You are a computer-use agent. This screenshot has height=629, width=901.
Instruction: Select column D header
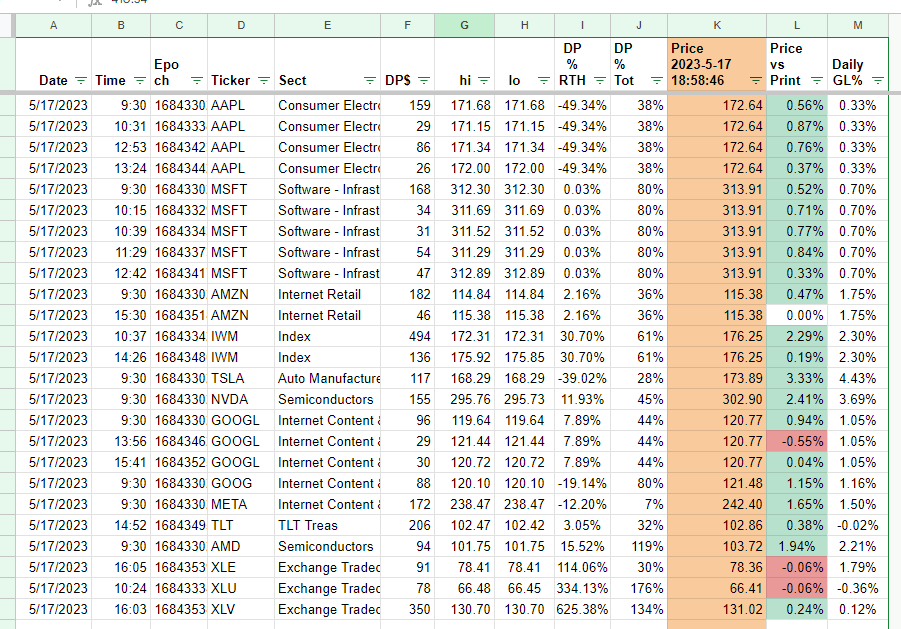241,25
